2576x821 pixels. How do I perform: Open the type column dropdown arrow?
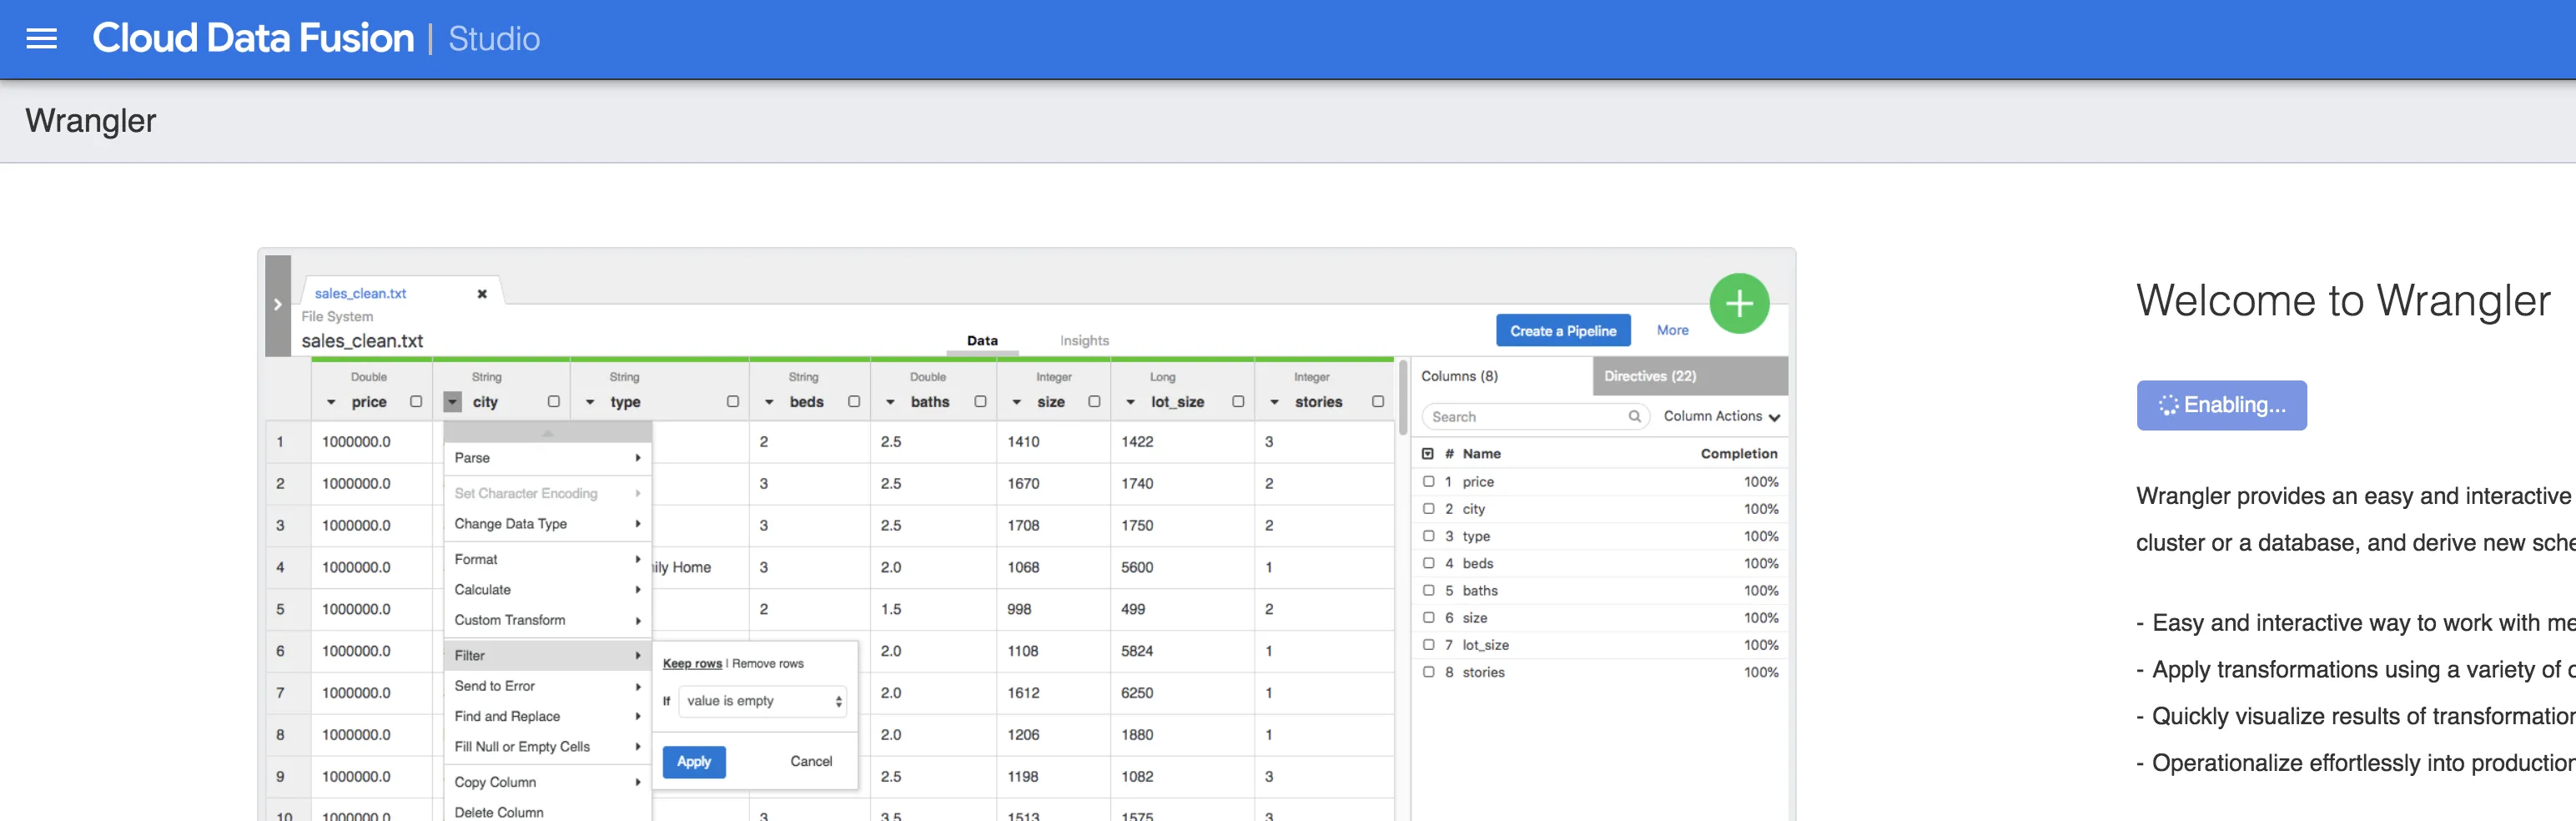click(x=590, y=402)
